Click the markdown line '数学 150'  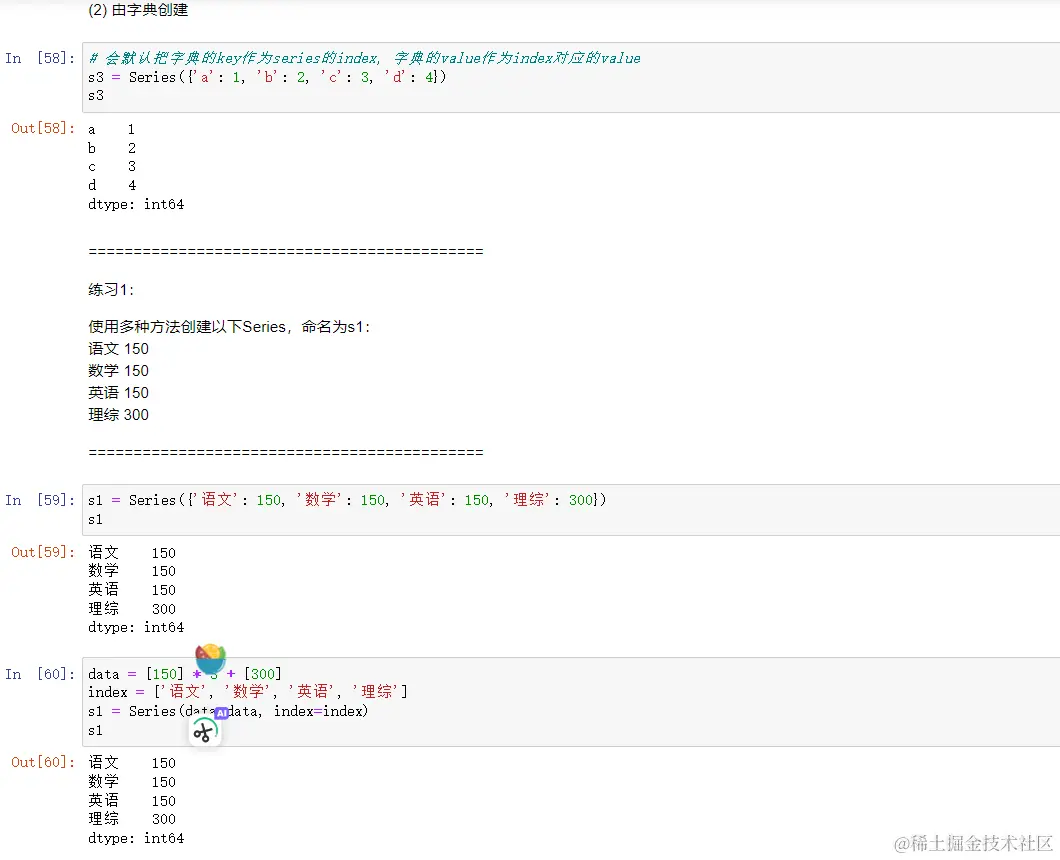click(x=118, y=371)
